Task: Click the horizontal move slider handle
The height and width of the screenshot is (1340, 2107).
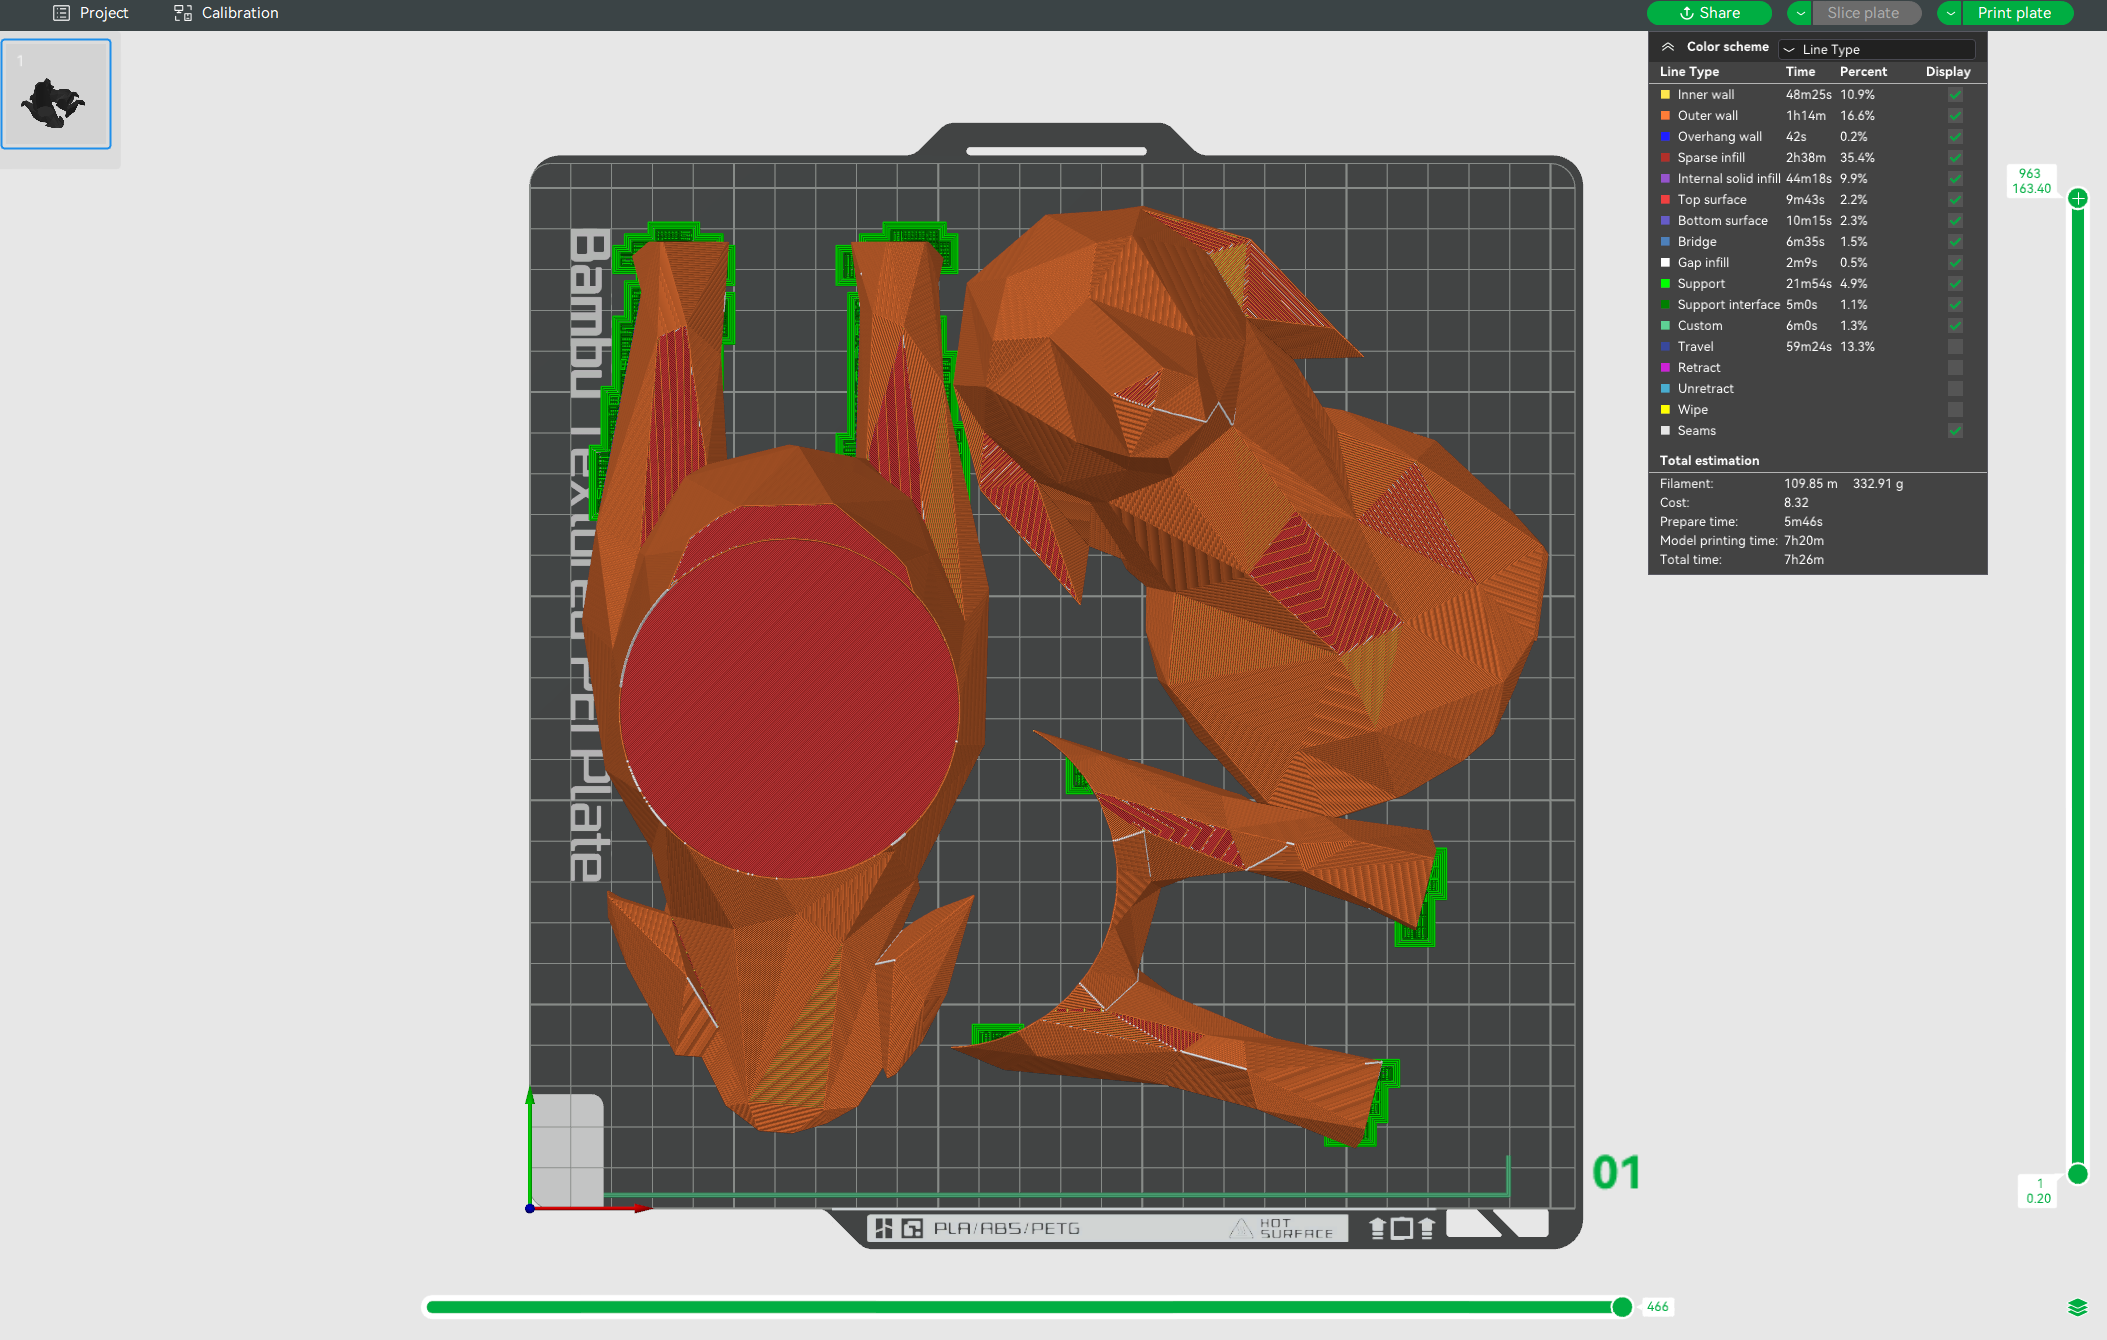Action: pos(1622,1307)
